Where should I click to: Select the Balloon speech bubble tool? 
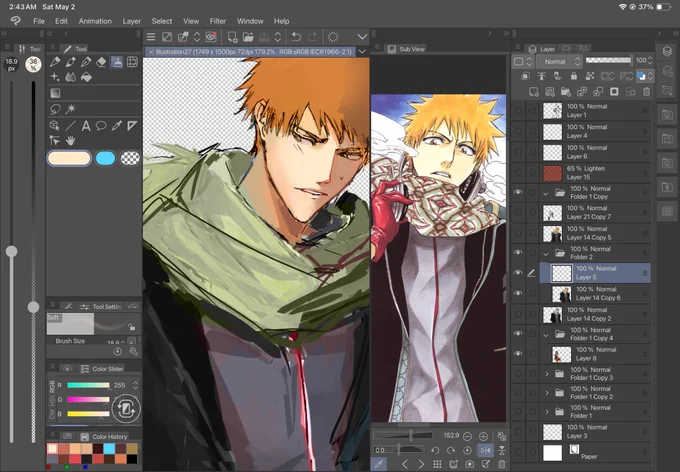[101, 126]
